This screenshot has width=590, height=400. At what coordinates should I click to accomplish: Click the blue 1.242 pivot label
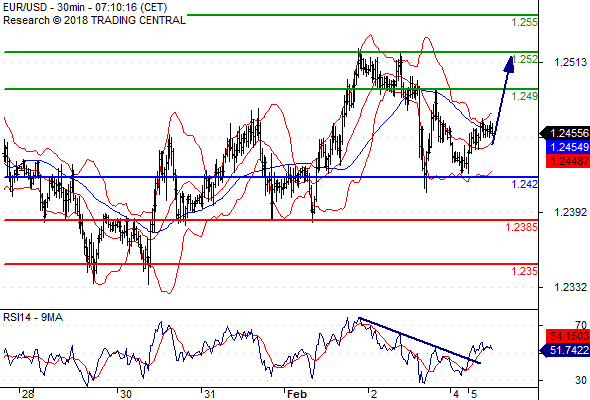pyautogui.click(x=525, y=184)
